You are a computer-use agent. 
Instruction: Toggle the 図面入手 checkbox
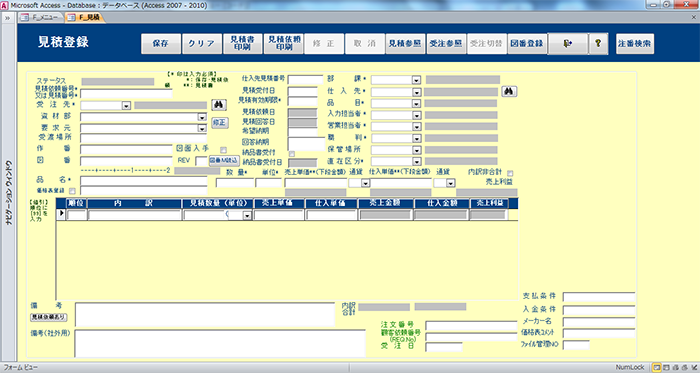(x=223, y=150)
